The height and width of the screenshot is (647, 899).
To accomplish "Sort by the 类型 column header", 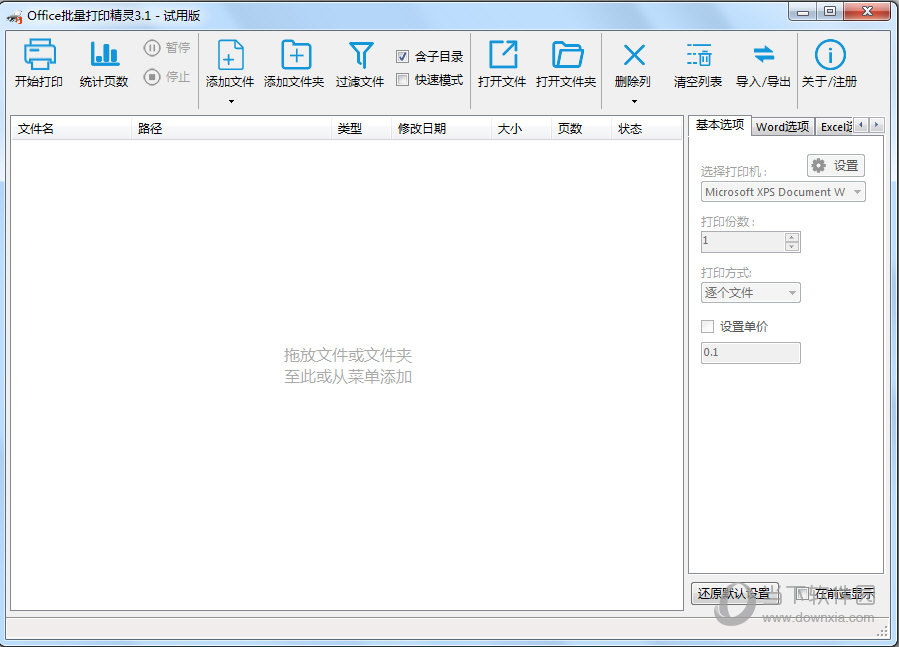I will tap(362, 128).
